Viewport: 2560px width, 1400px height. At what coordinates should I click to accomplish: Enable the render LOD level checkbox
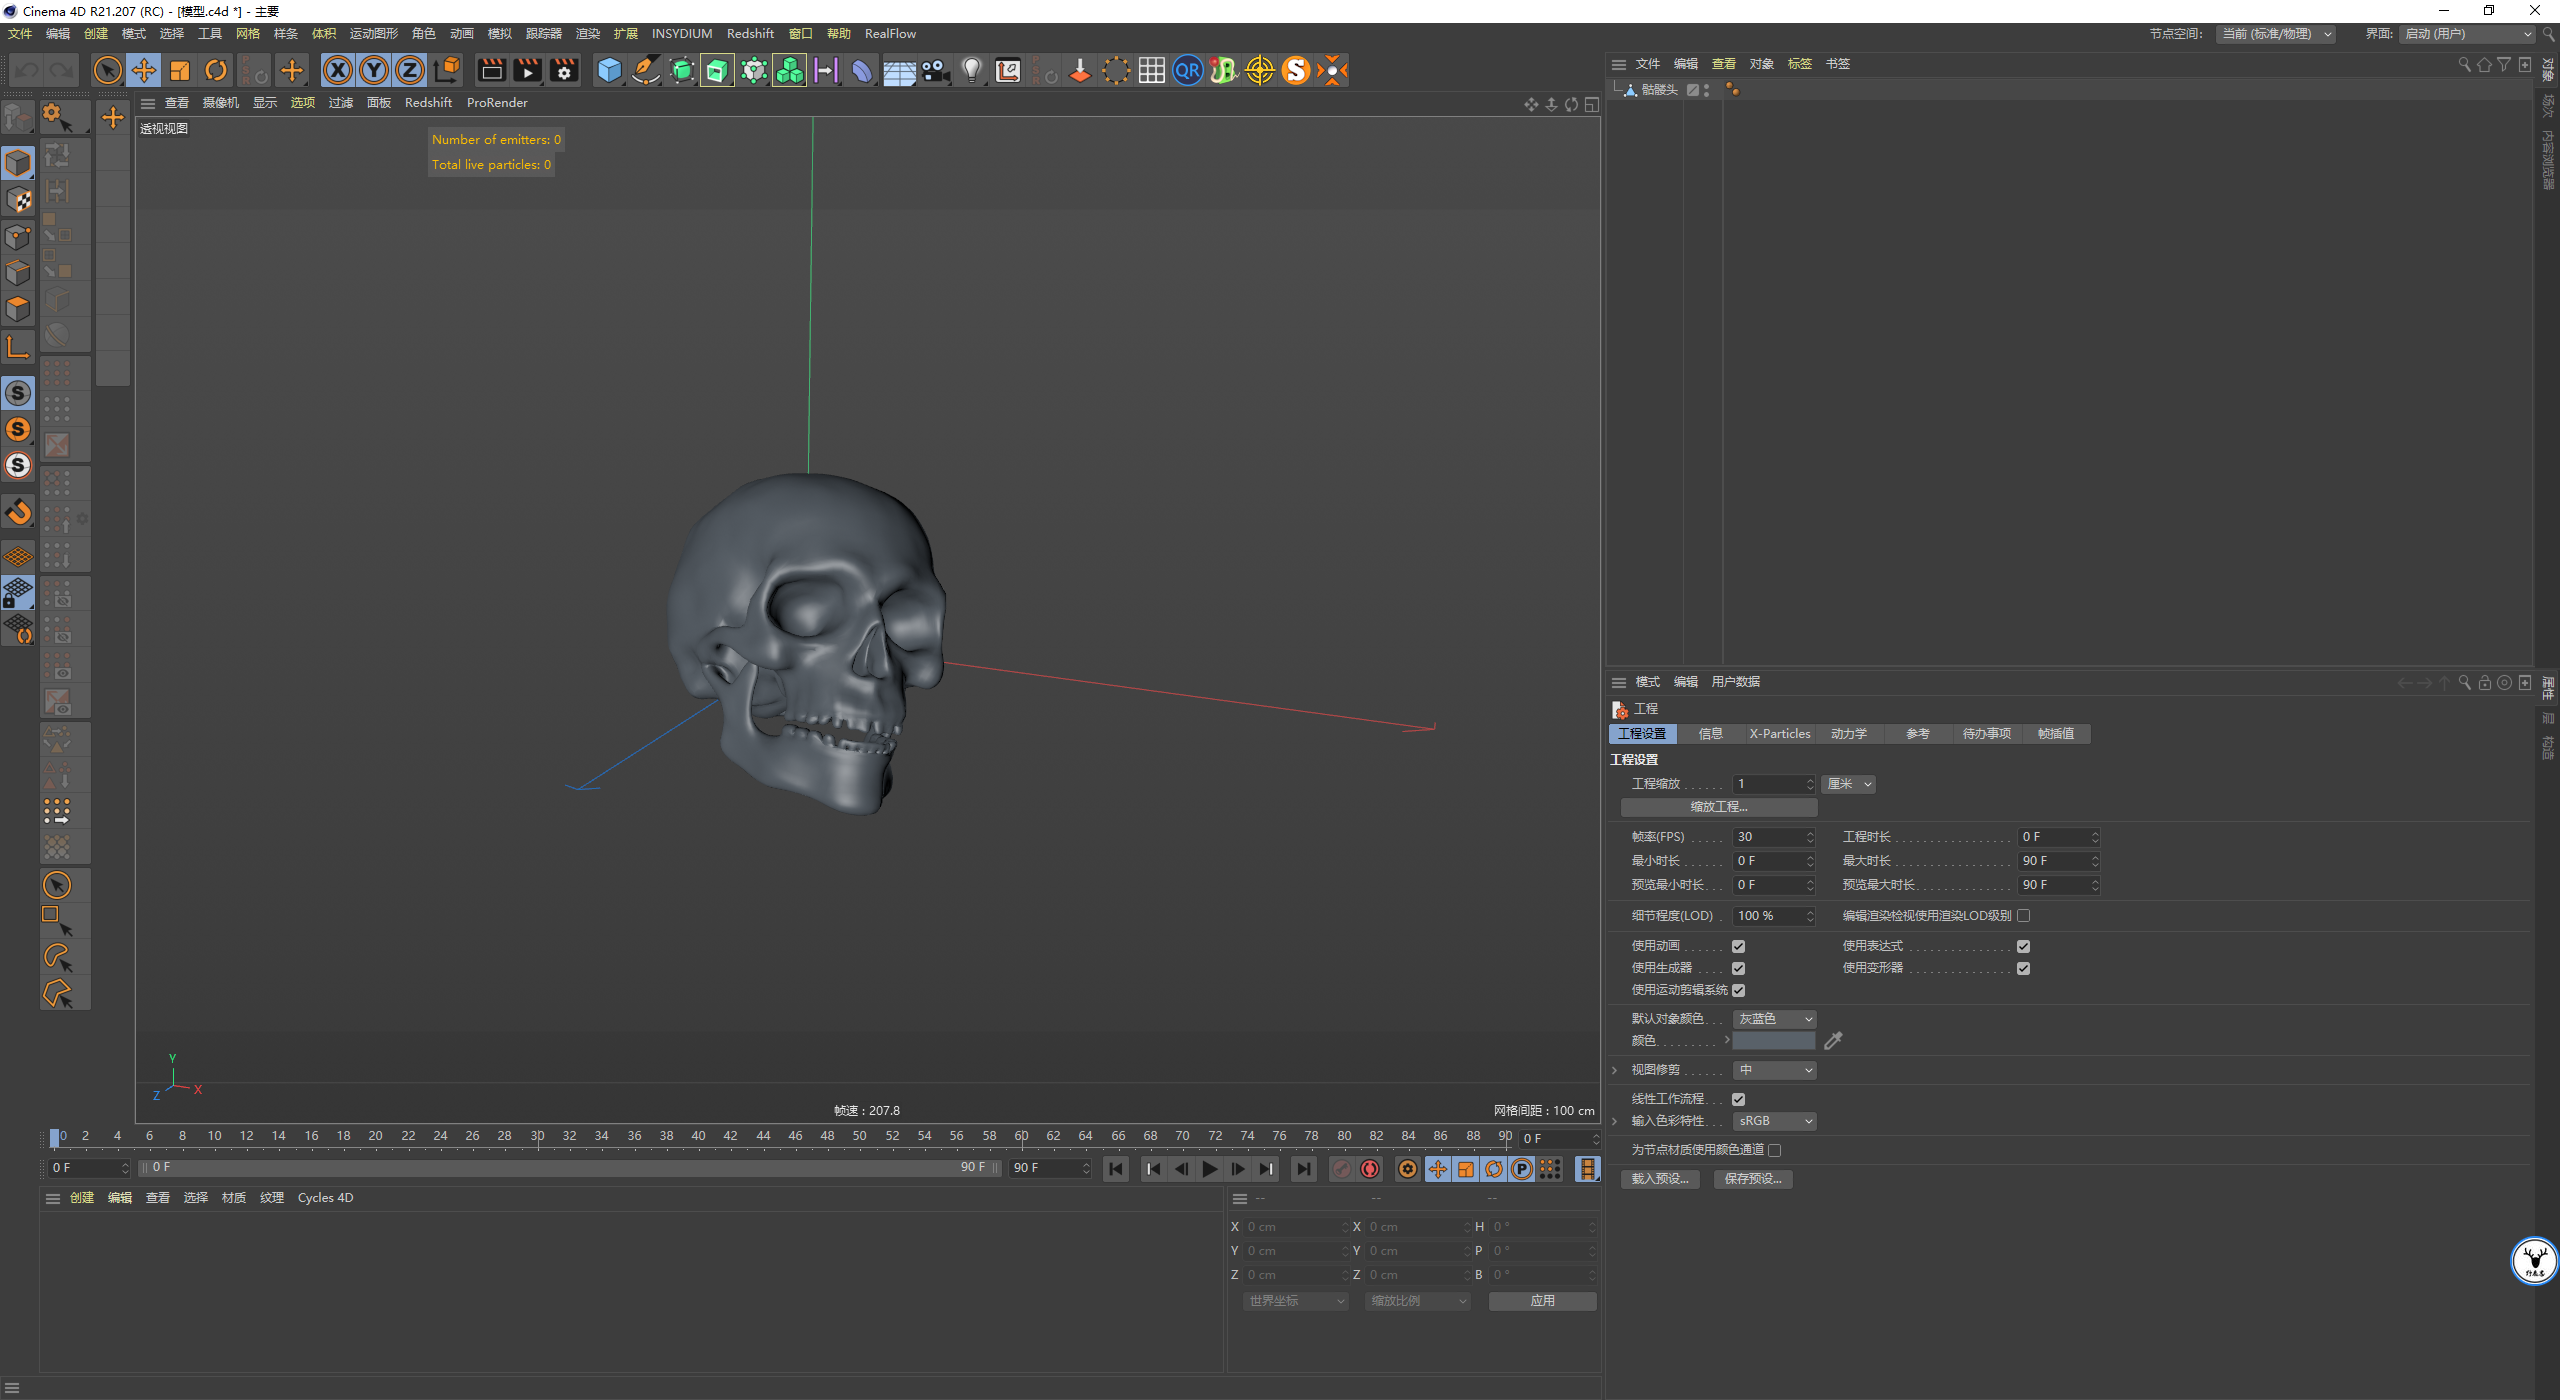pos(2023,915)
